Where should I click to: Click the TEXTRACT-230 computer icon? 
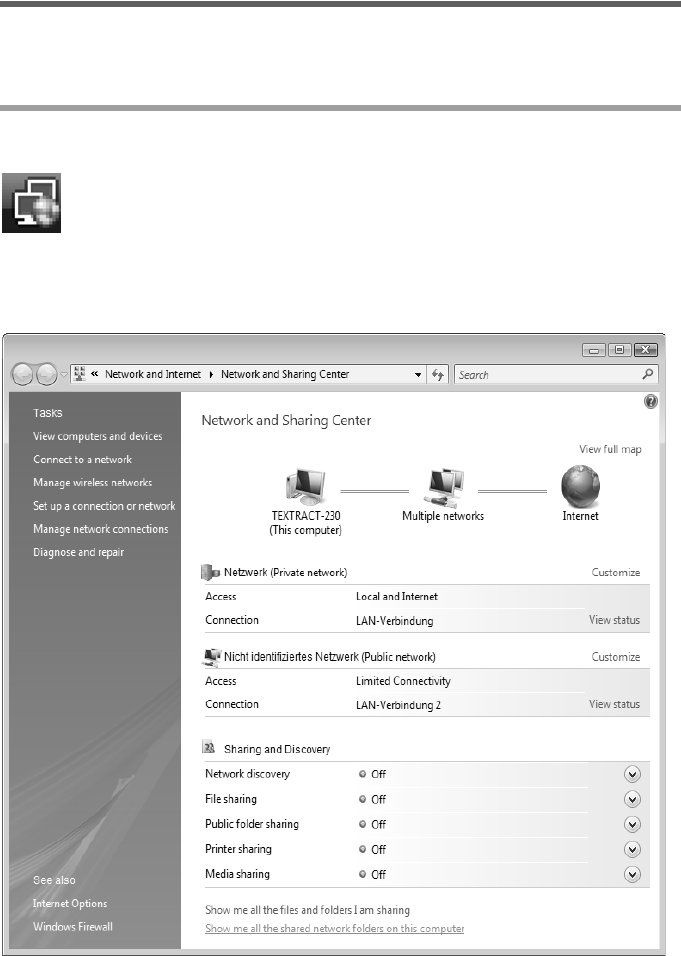coord(305,487)
